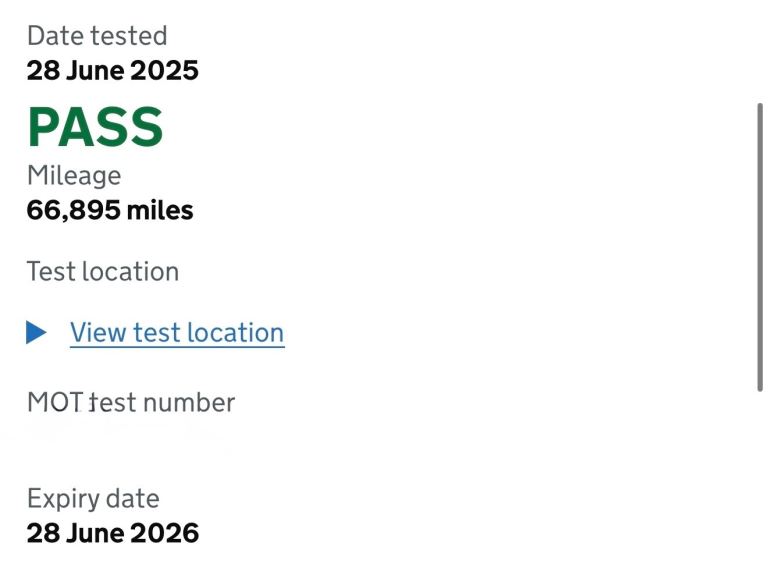
Task: Select the Expiry date label
Action: pyautogui.click(x=93, y=498)
